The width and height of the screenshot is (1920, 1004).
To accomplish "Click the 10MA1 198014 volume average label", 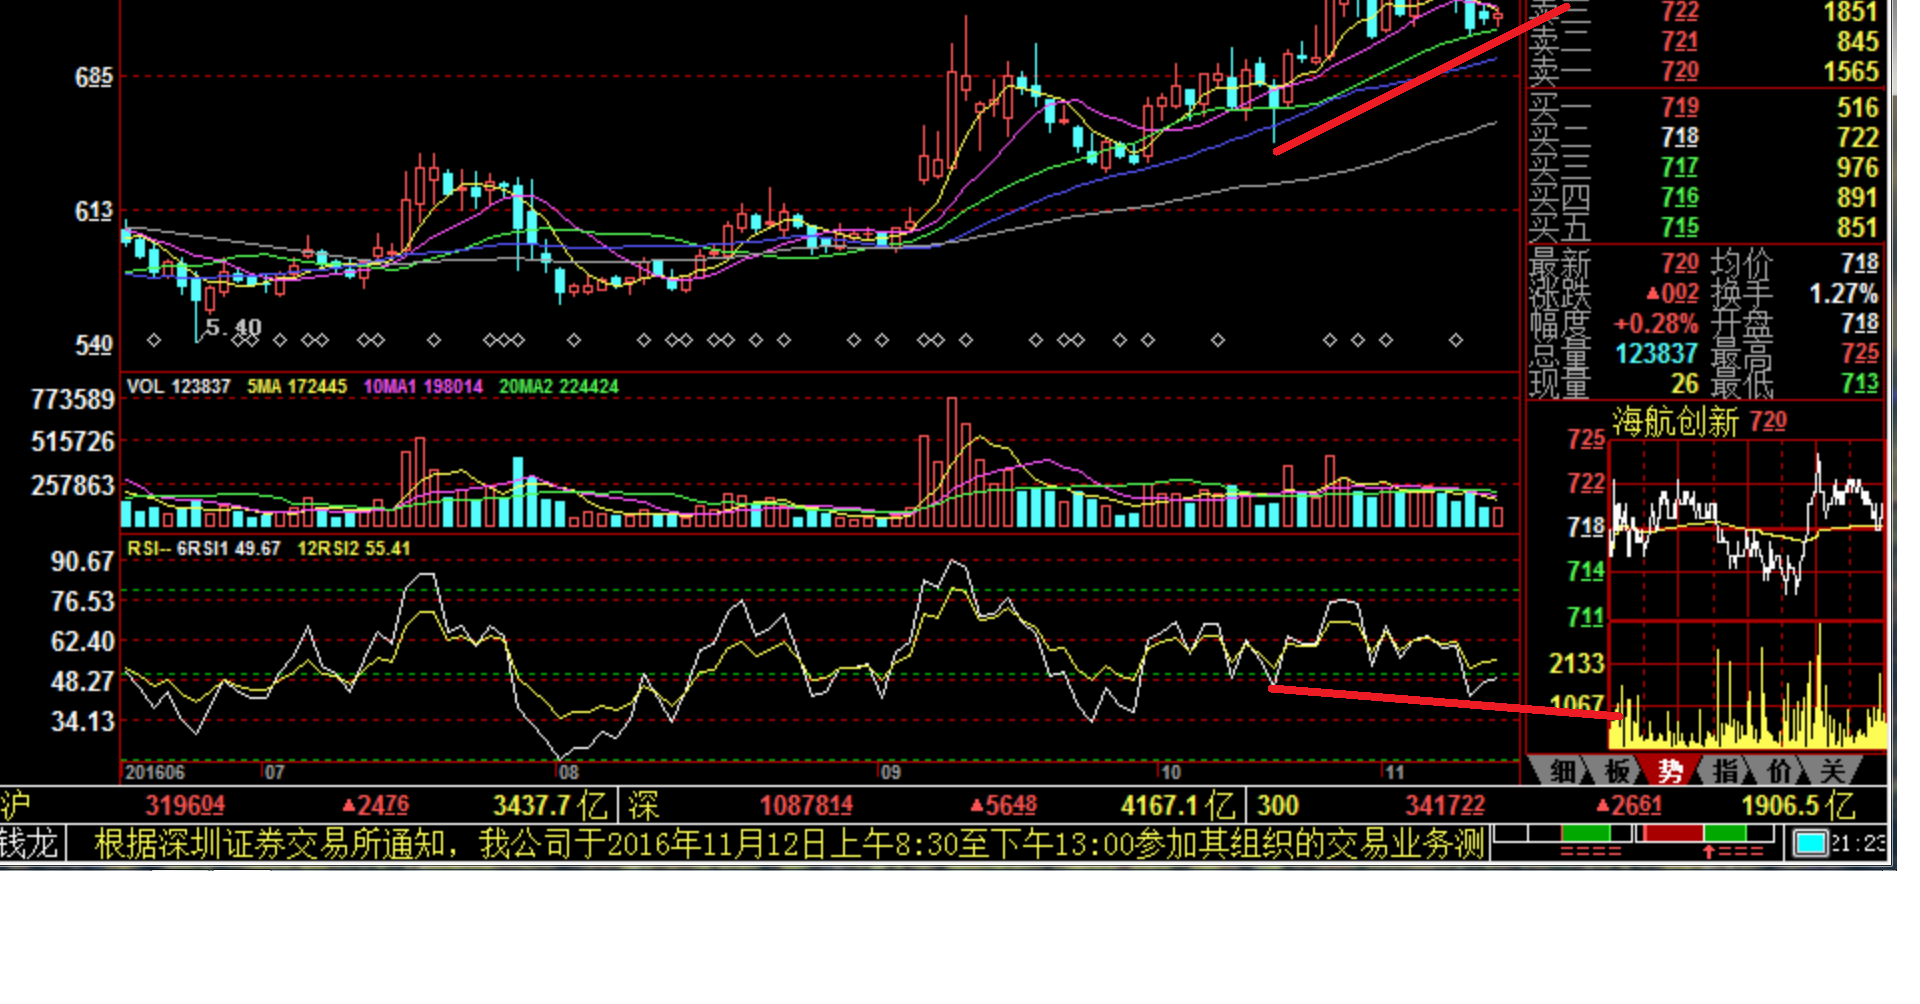I will (x=423, y=386).
